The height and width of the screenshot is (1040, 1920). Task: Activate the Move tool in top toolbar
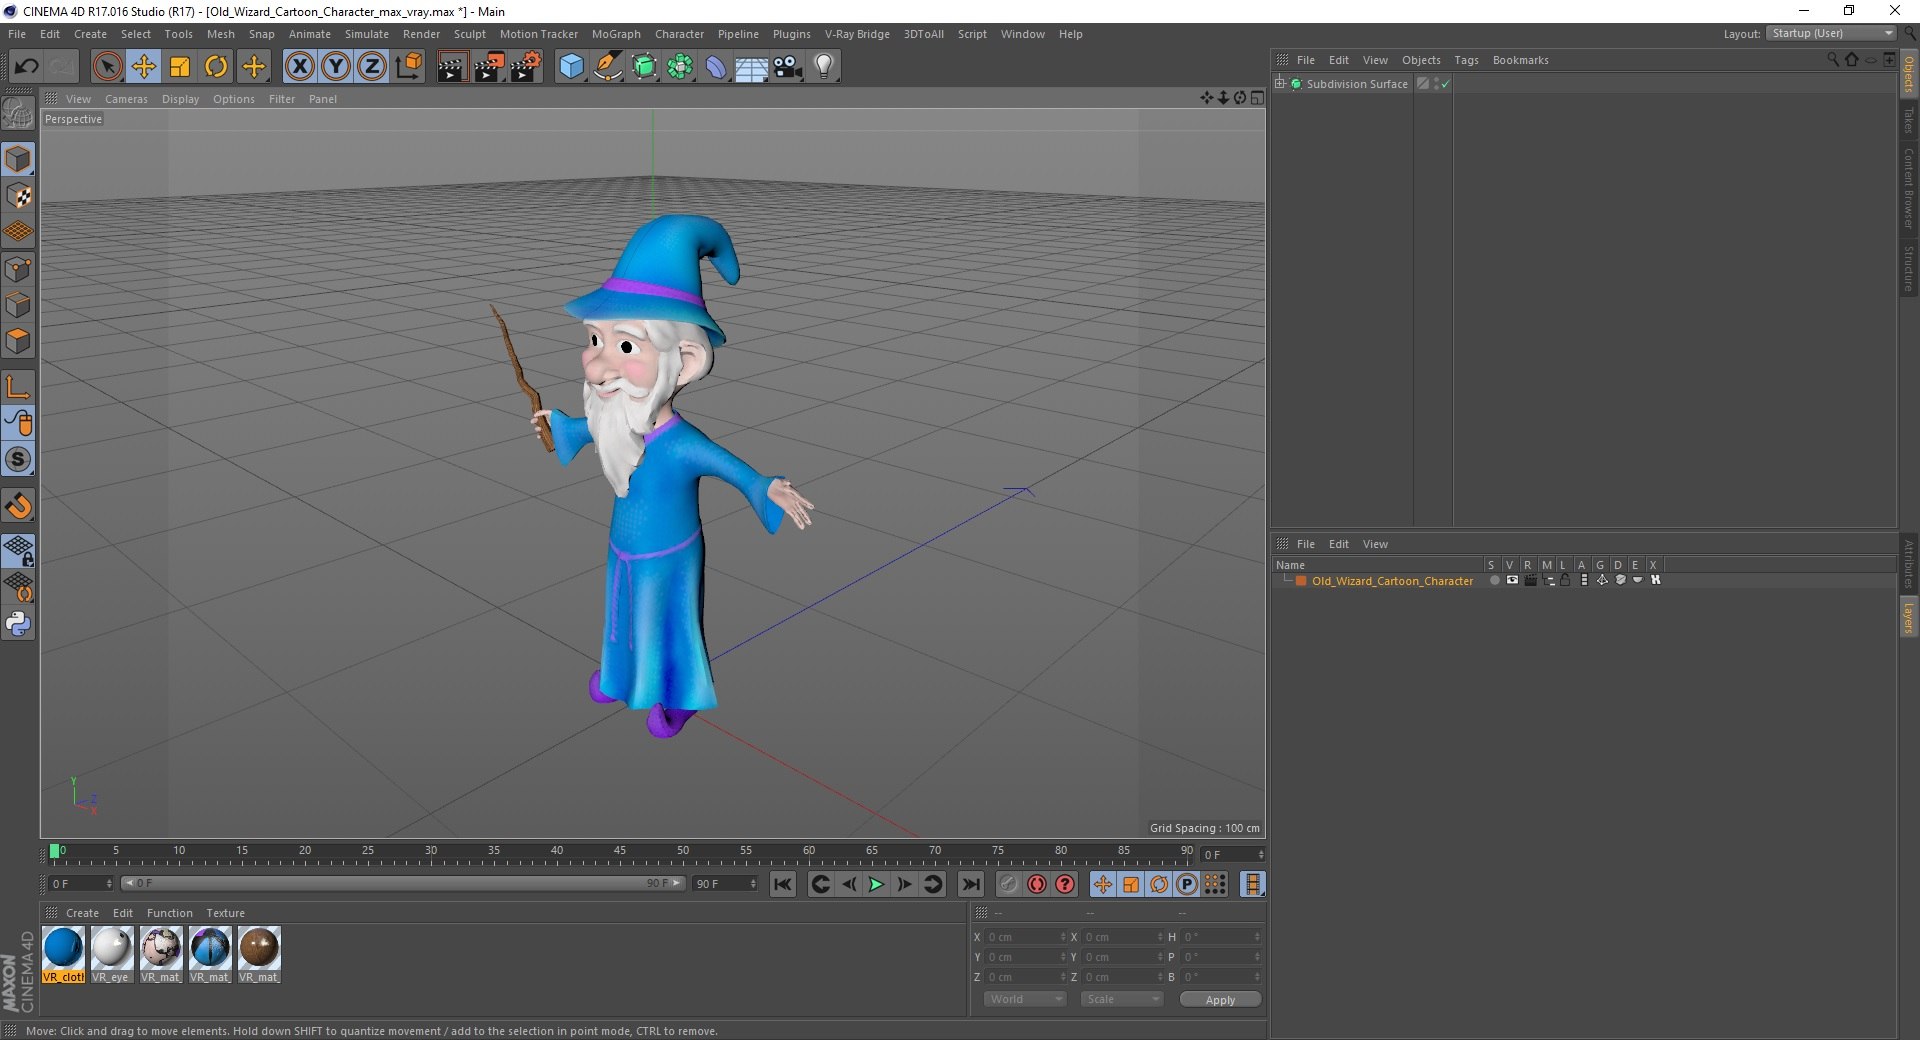pyautogui.click(x=143, y=67)
